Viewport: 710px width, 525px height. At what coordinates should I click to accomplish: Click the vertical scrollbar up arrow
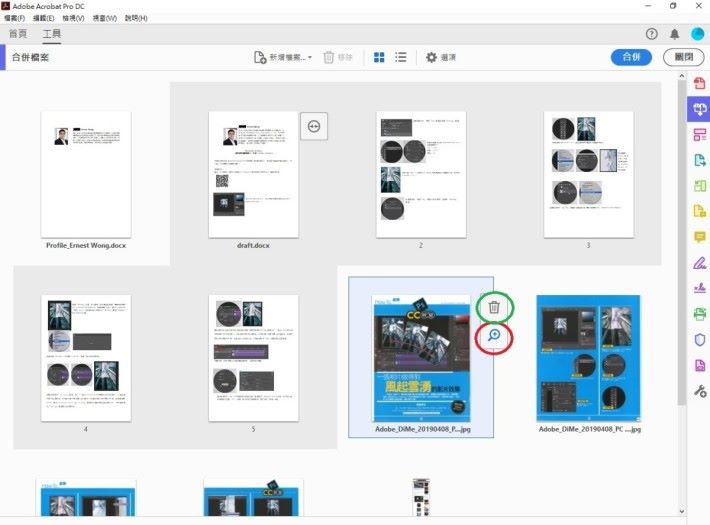click(682, 77)
